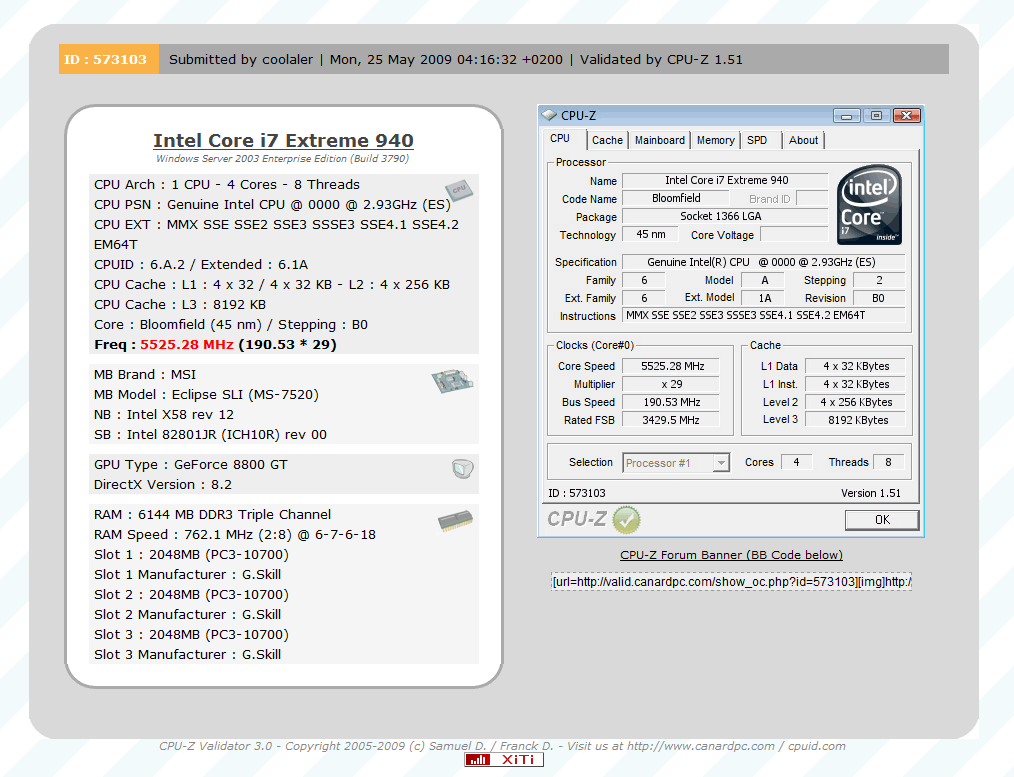This screenshot has height=777, width=1014.
Task: Open the Memory tab
Action: (x=715, y=140)
